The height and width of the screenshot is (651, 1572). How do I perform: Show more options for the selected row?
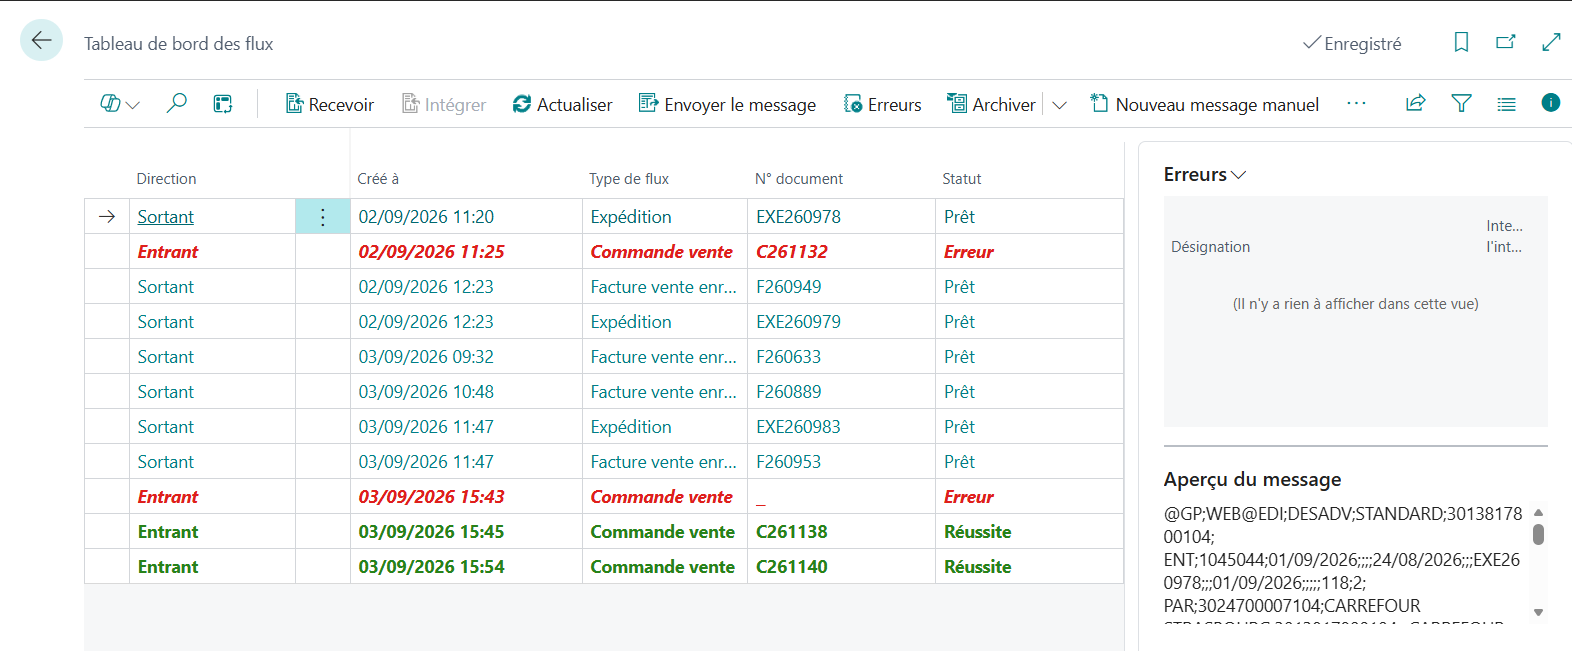point(323,217)
